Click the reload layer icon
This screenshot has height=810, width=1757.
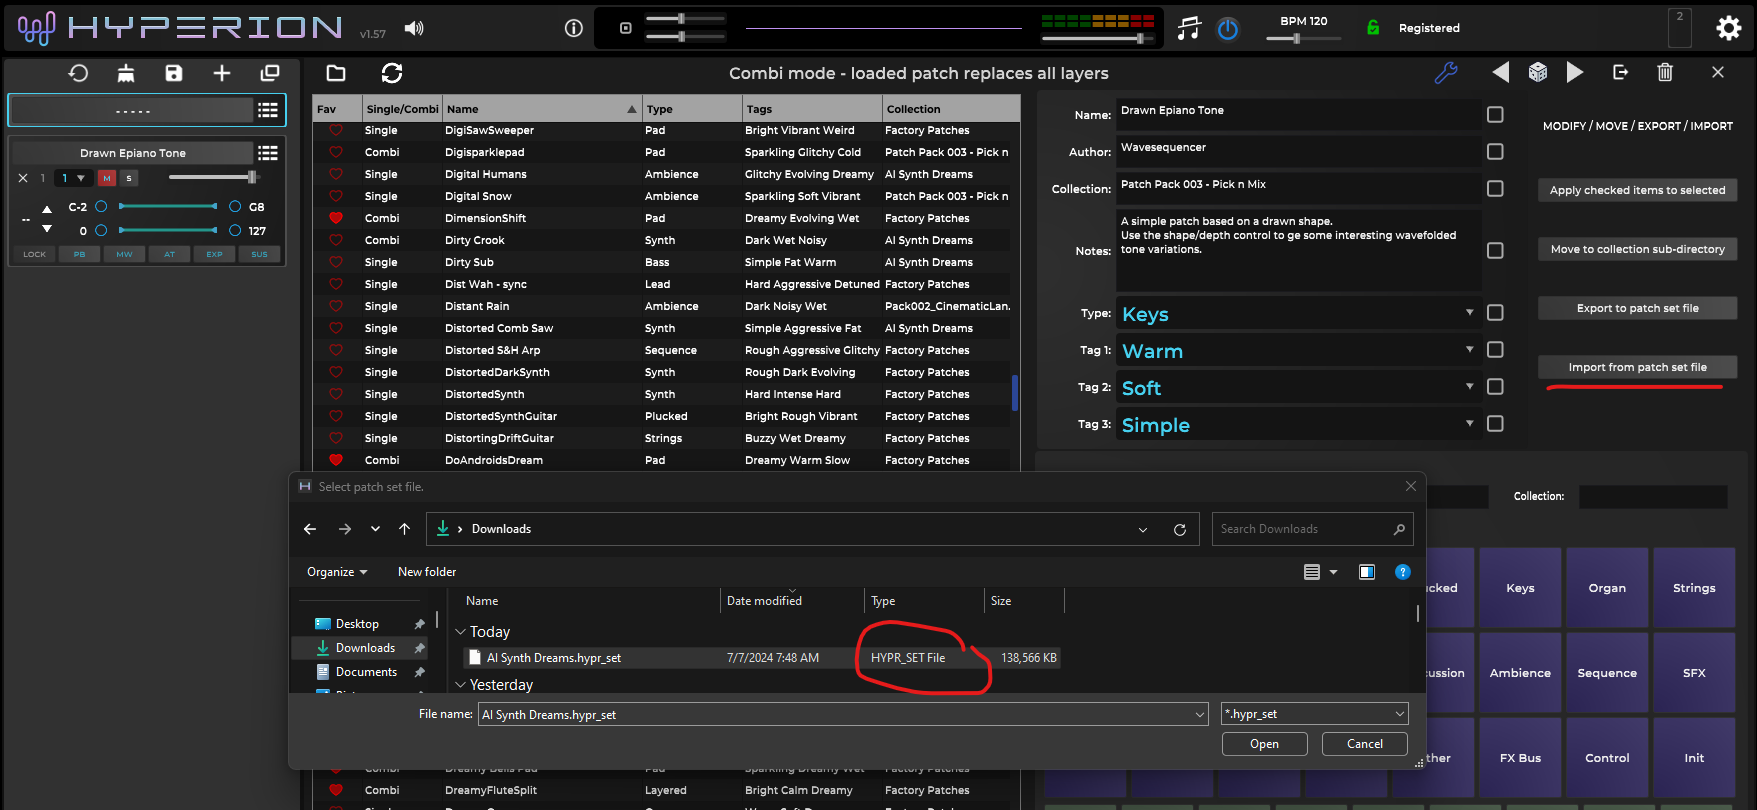pos(78,73)
